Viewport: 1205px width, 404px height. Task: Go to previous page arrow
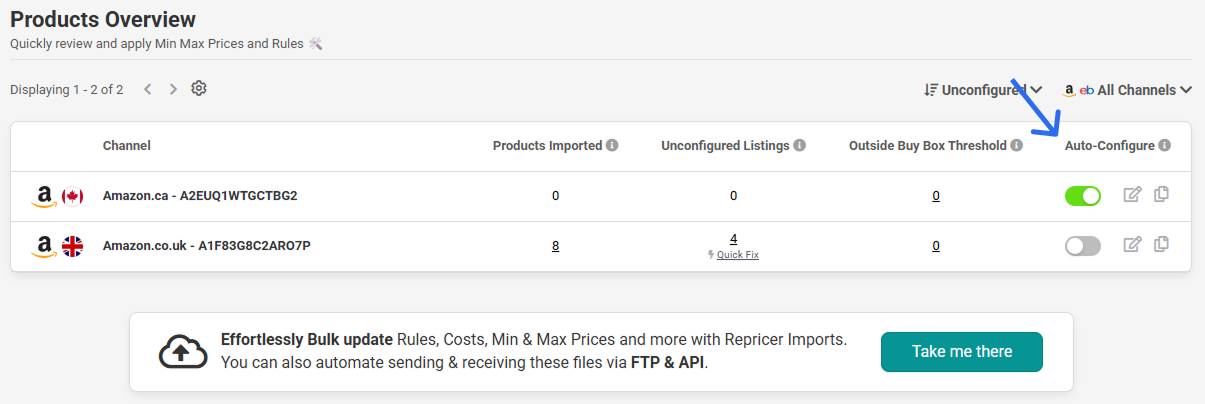pyautogui.click(x=147, y=89)
